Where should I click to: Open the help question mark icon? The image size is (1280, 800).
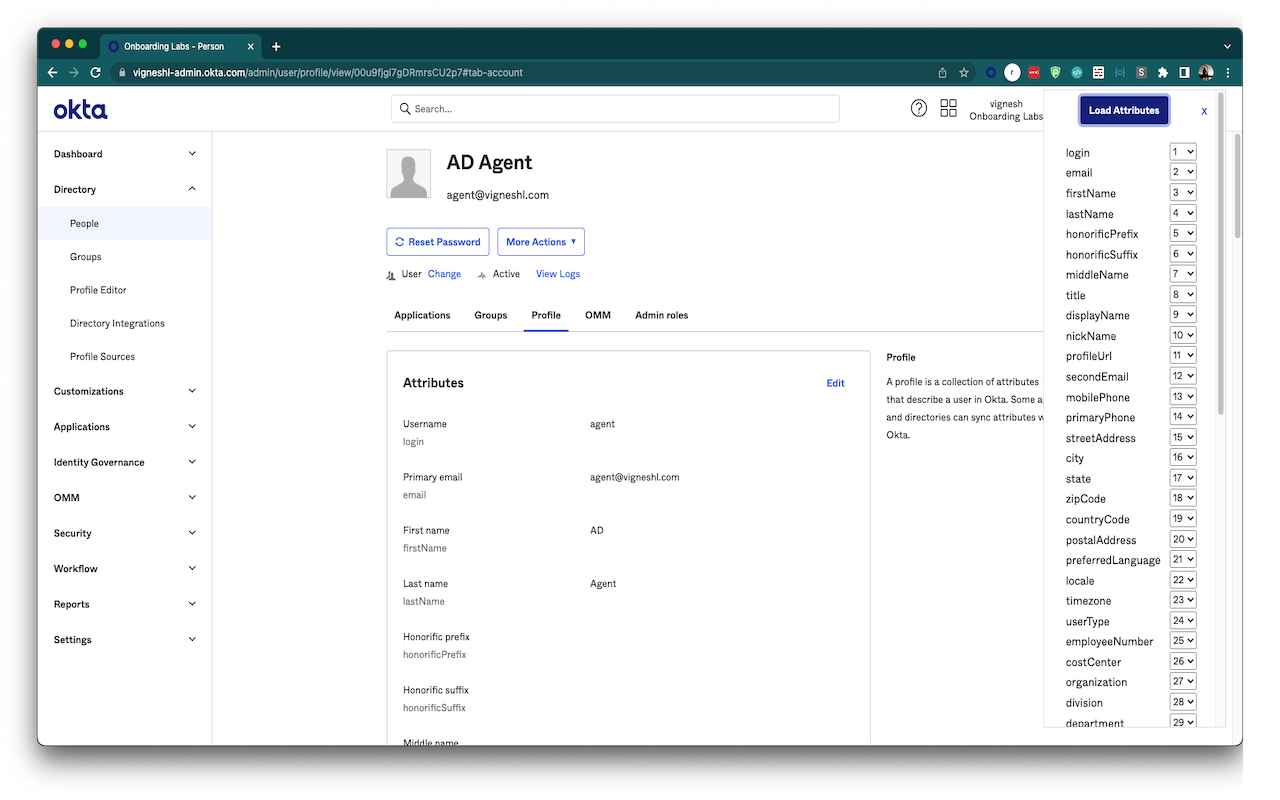(x=919, y=108)
